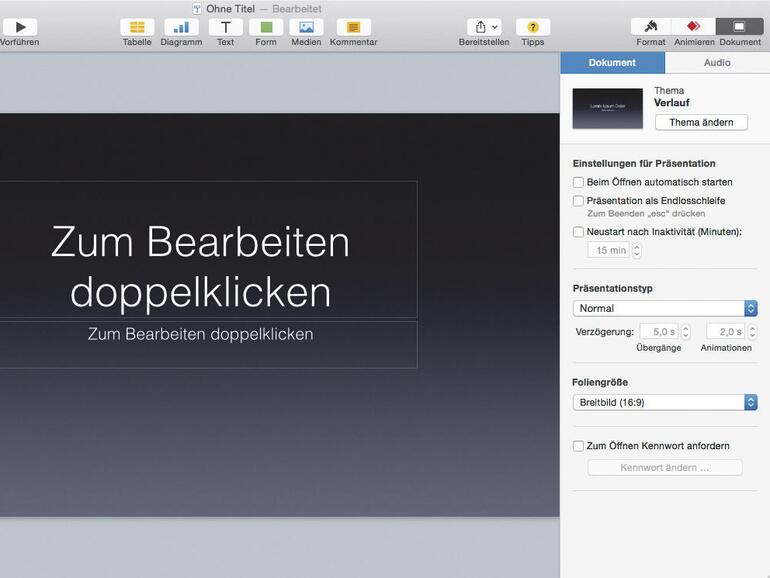Select the Dokument tab in sidebar
This screenshot has width=770, height=578.
(x=612, y=62)
